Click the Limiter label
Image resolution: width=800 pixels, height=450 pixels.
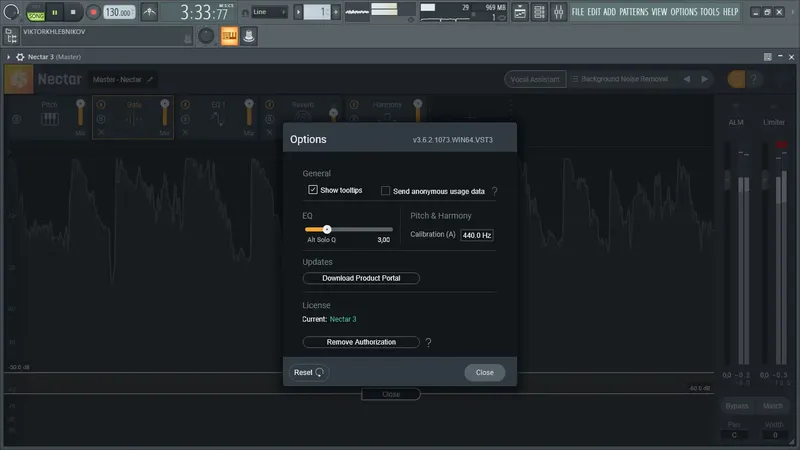click(x=773, y=122)
